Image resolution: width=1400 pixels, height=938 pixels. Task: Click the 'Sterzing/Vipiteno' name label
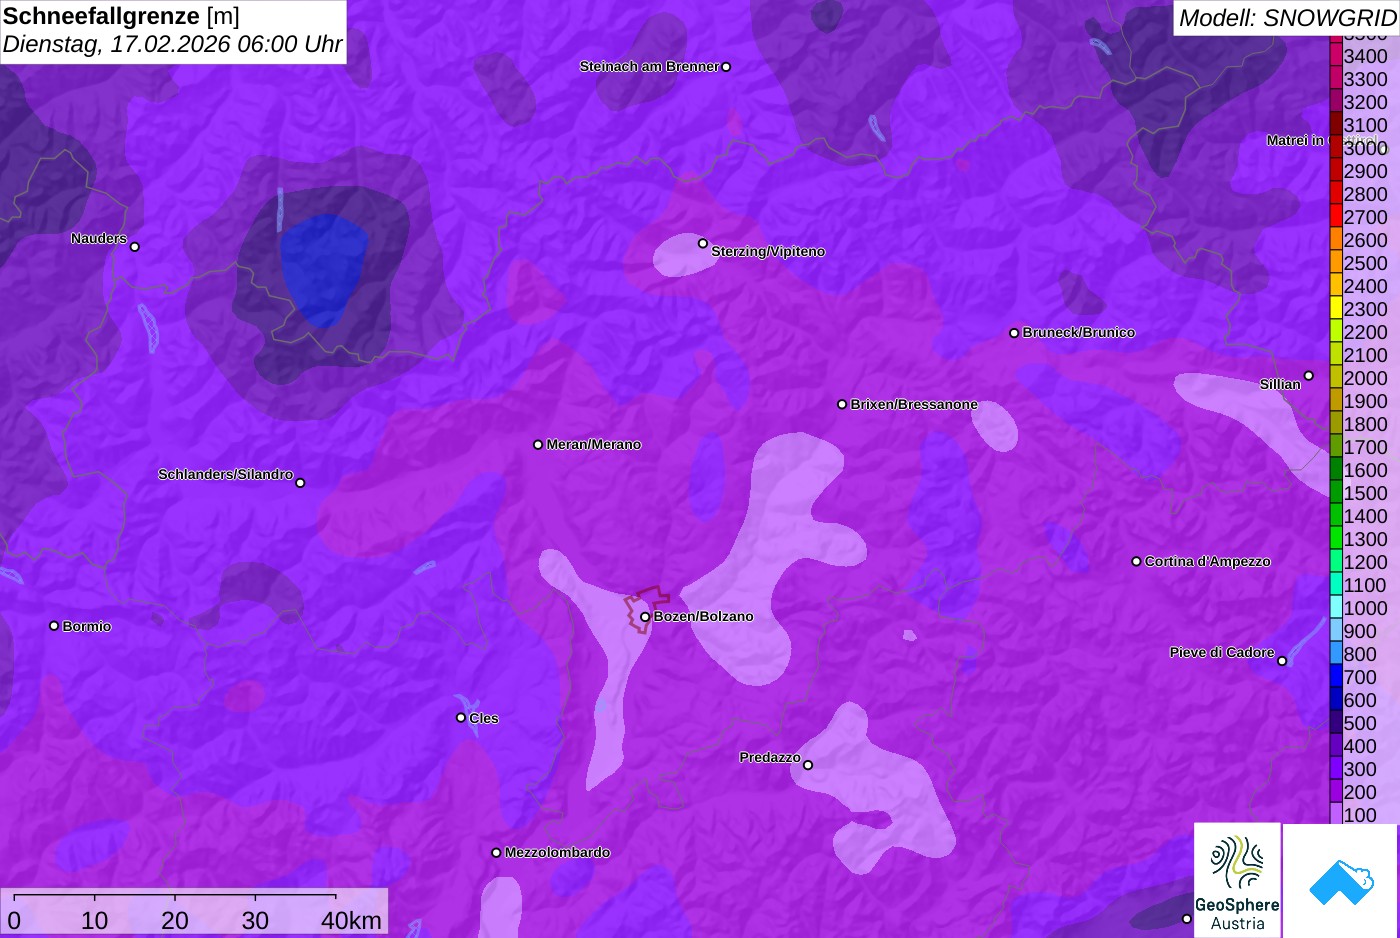pyautogui.click(x=768, y=252)
